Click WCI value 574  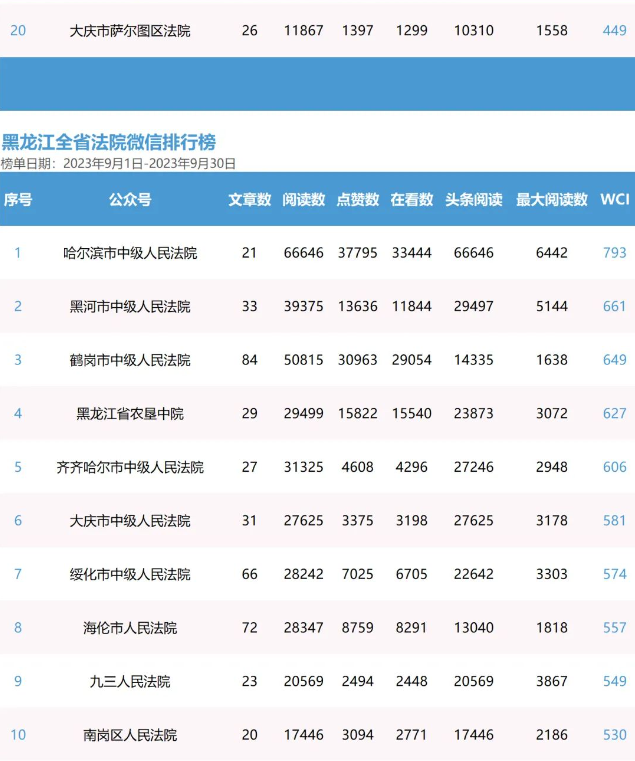615,574
